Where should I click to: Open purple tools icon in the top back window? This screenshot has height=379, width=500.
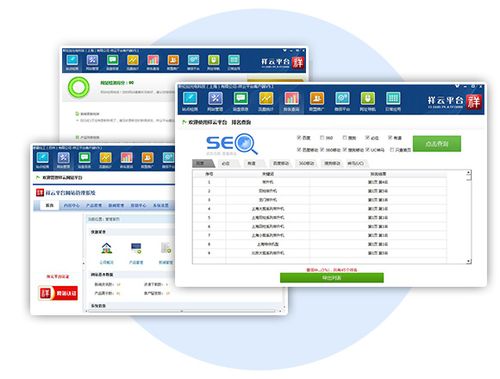[92, 60]
